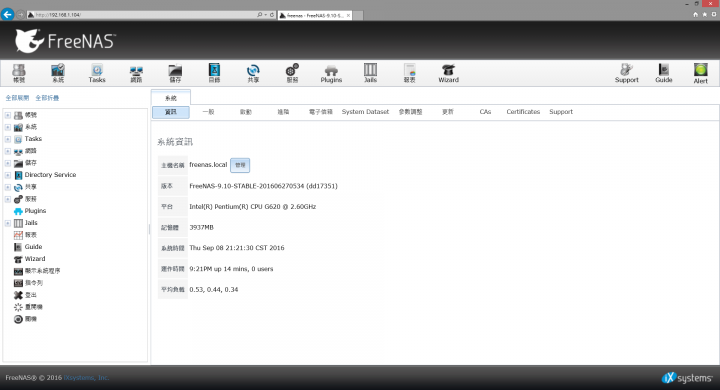Click the load average 0.53, 0.44, 0.34

coord(214,289)
